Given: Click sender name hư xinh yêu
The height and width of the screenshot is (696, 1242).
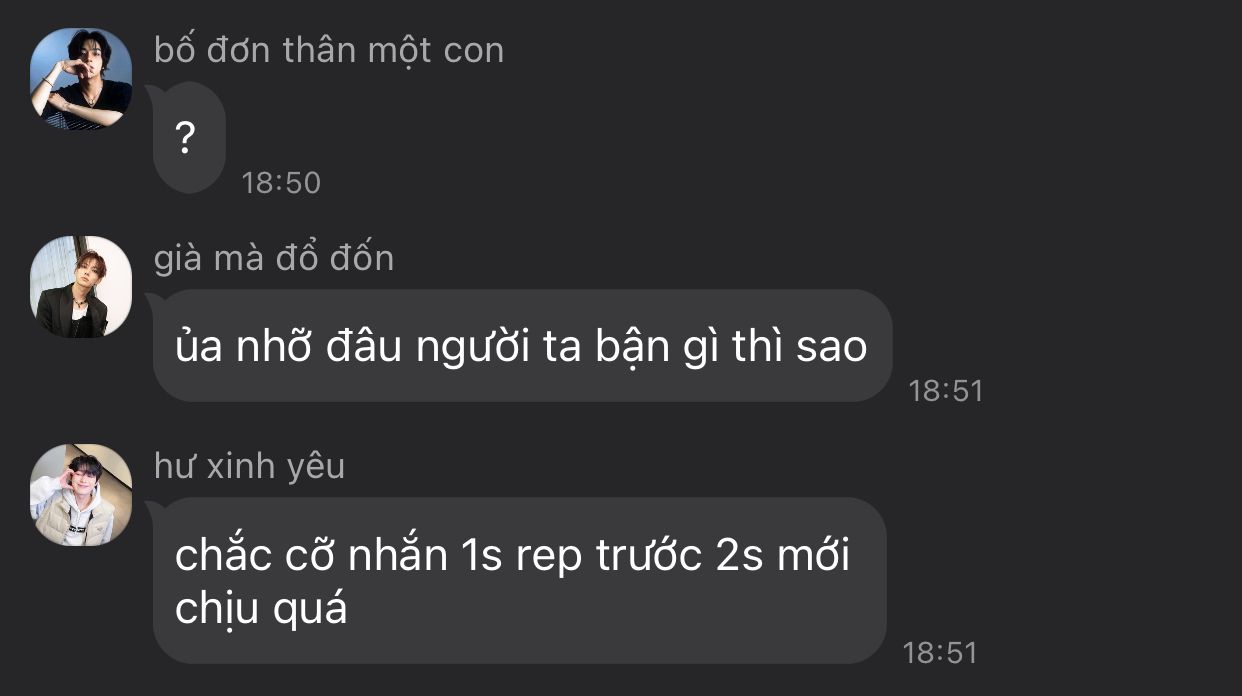Looking at the screenshot, I should pyautogui.click(x=249, y=466).
